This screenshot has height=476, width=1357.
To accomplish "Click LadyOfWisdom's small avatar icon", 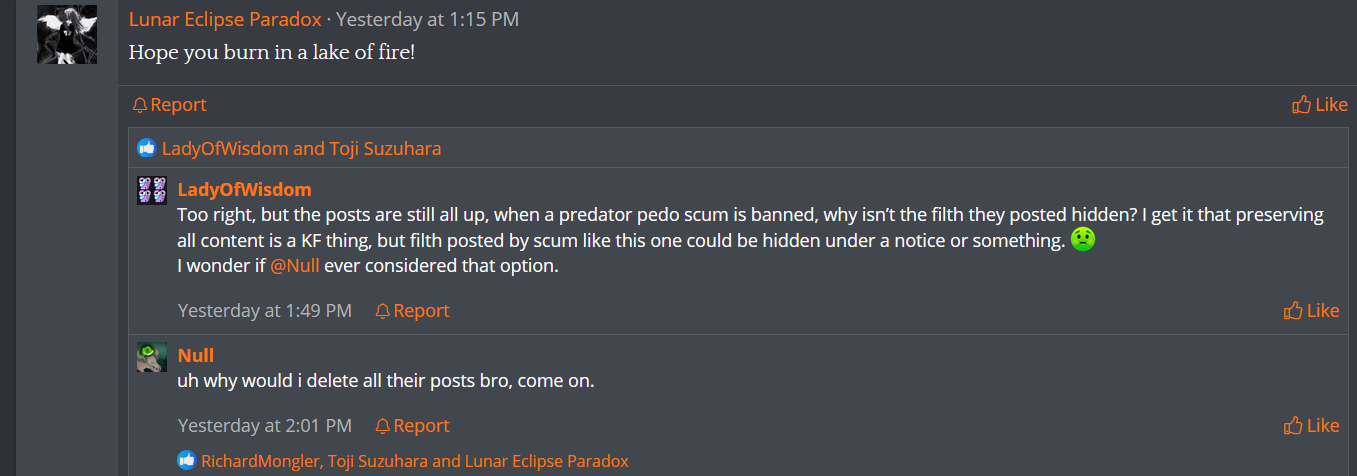I will click(151, 190).
